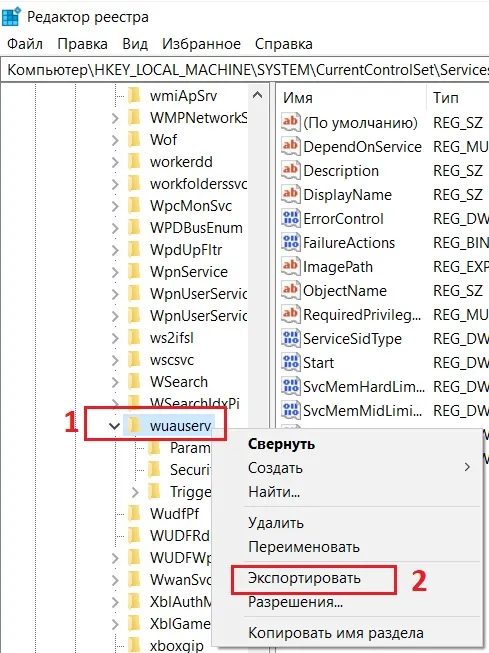The height and width of the screenshot is (653, 489).
Task: Expand the WpcMonSvc key
Action: [115, 206]
